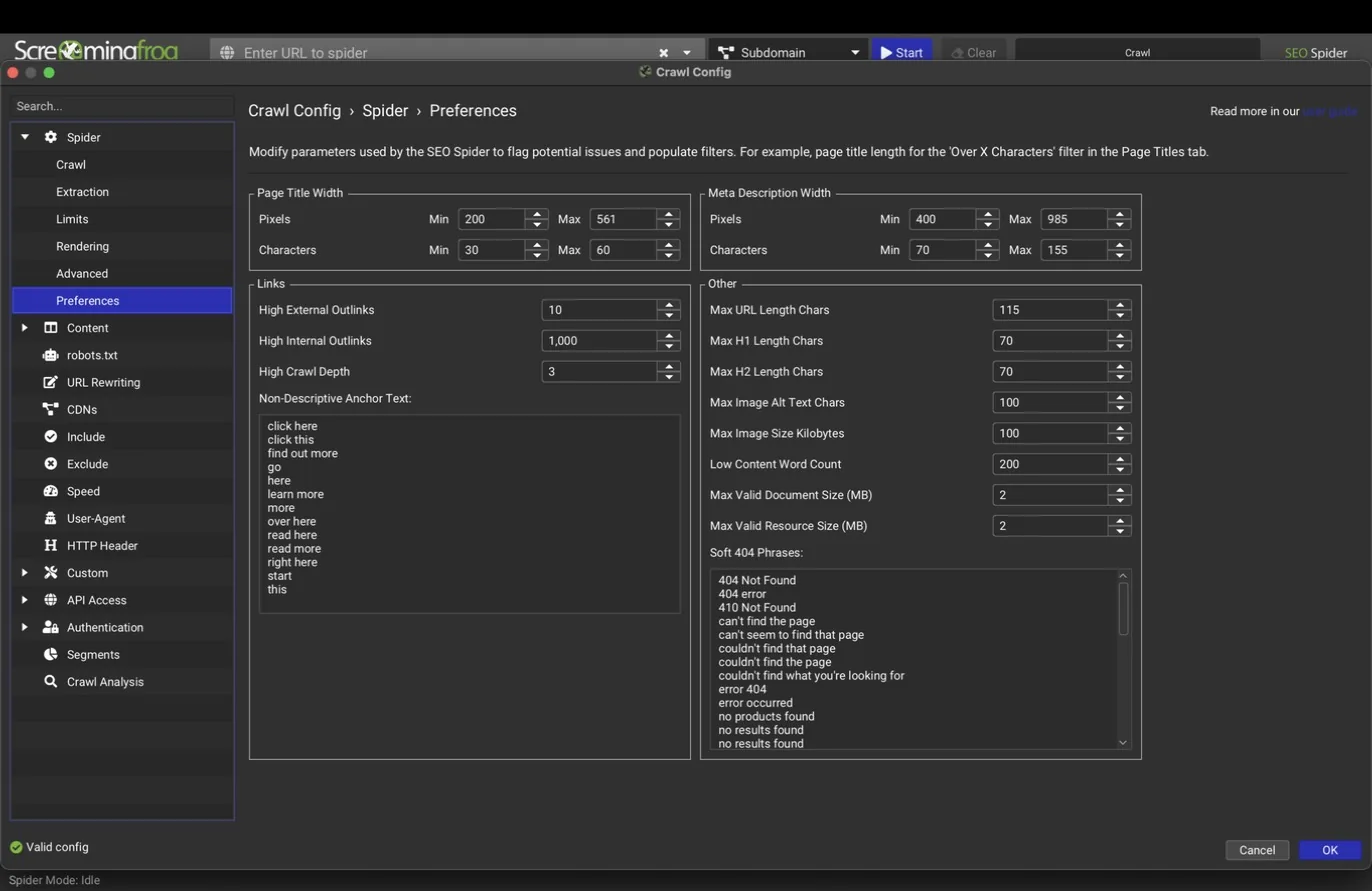
Task: Expand the Content tree section
Action: point(25,328)
